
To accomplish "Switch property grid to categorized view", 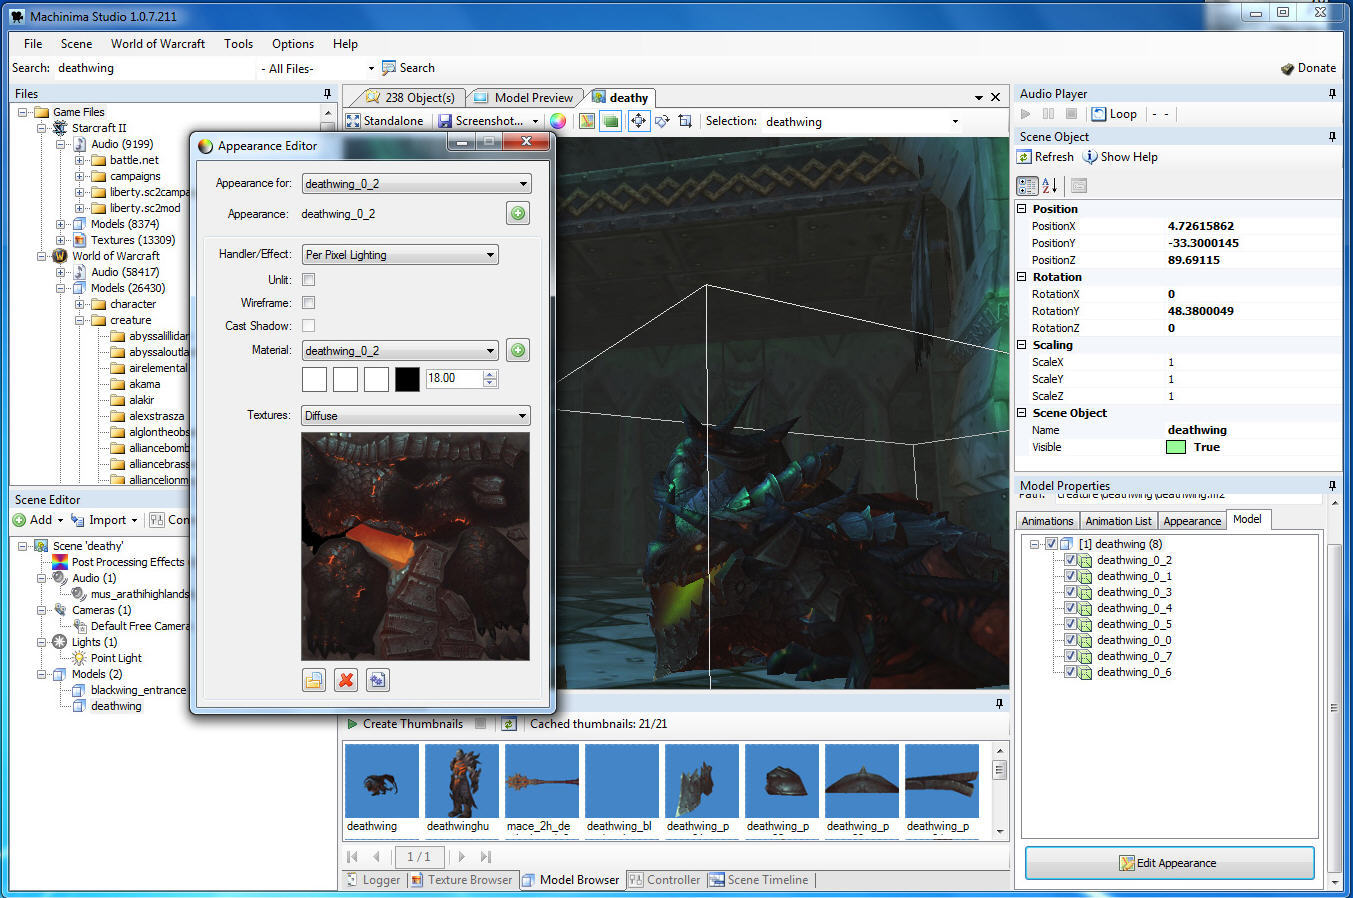I will coord(1027,185).
